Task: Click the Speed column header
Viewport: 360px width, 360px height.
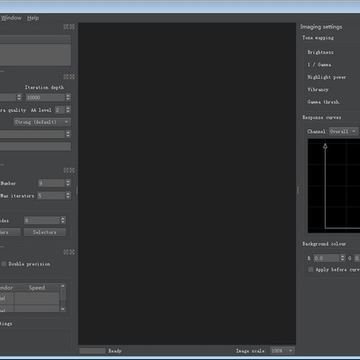Action: tap(37, 288)
